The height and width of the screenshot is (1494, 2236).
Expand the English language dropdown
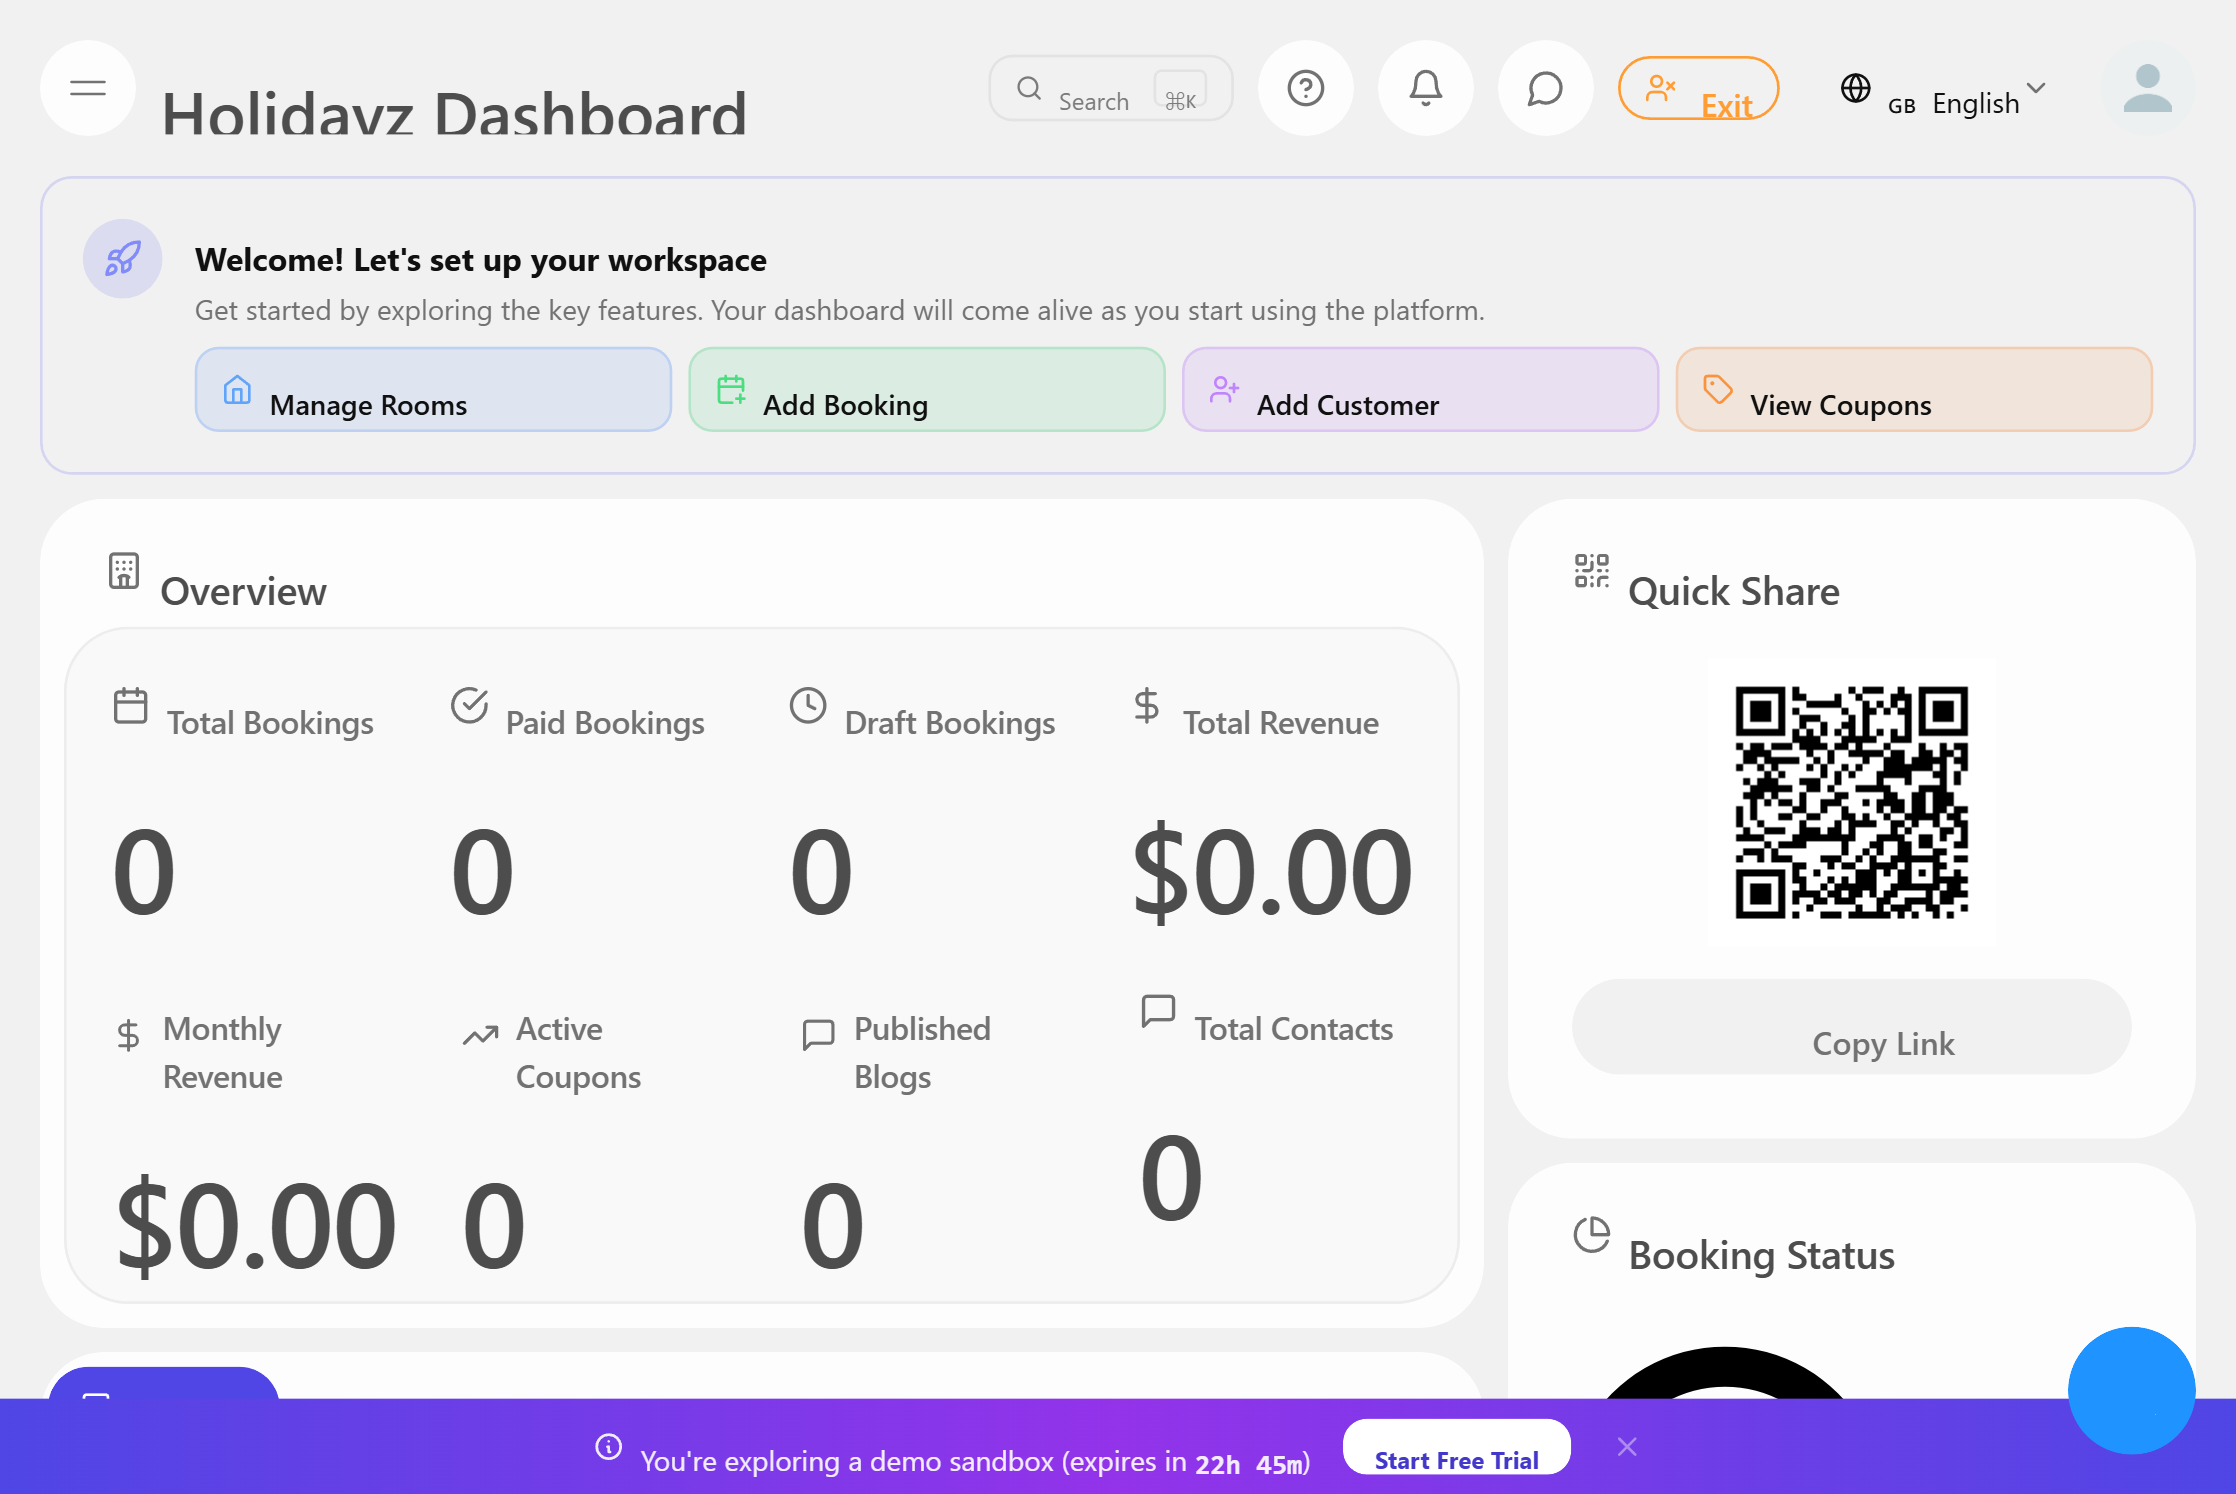click(1975, 102)
